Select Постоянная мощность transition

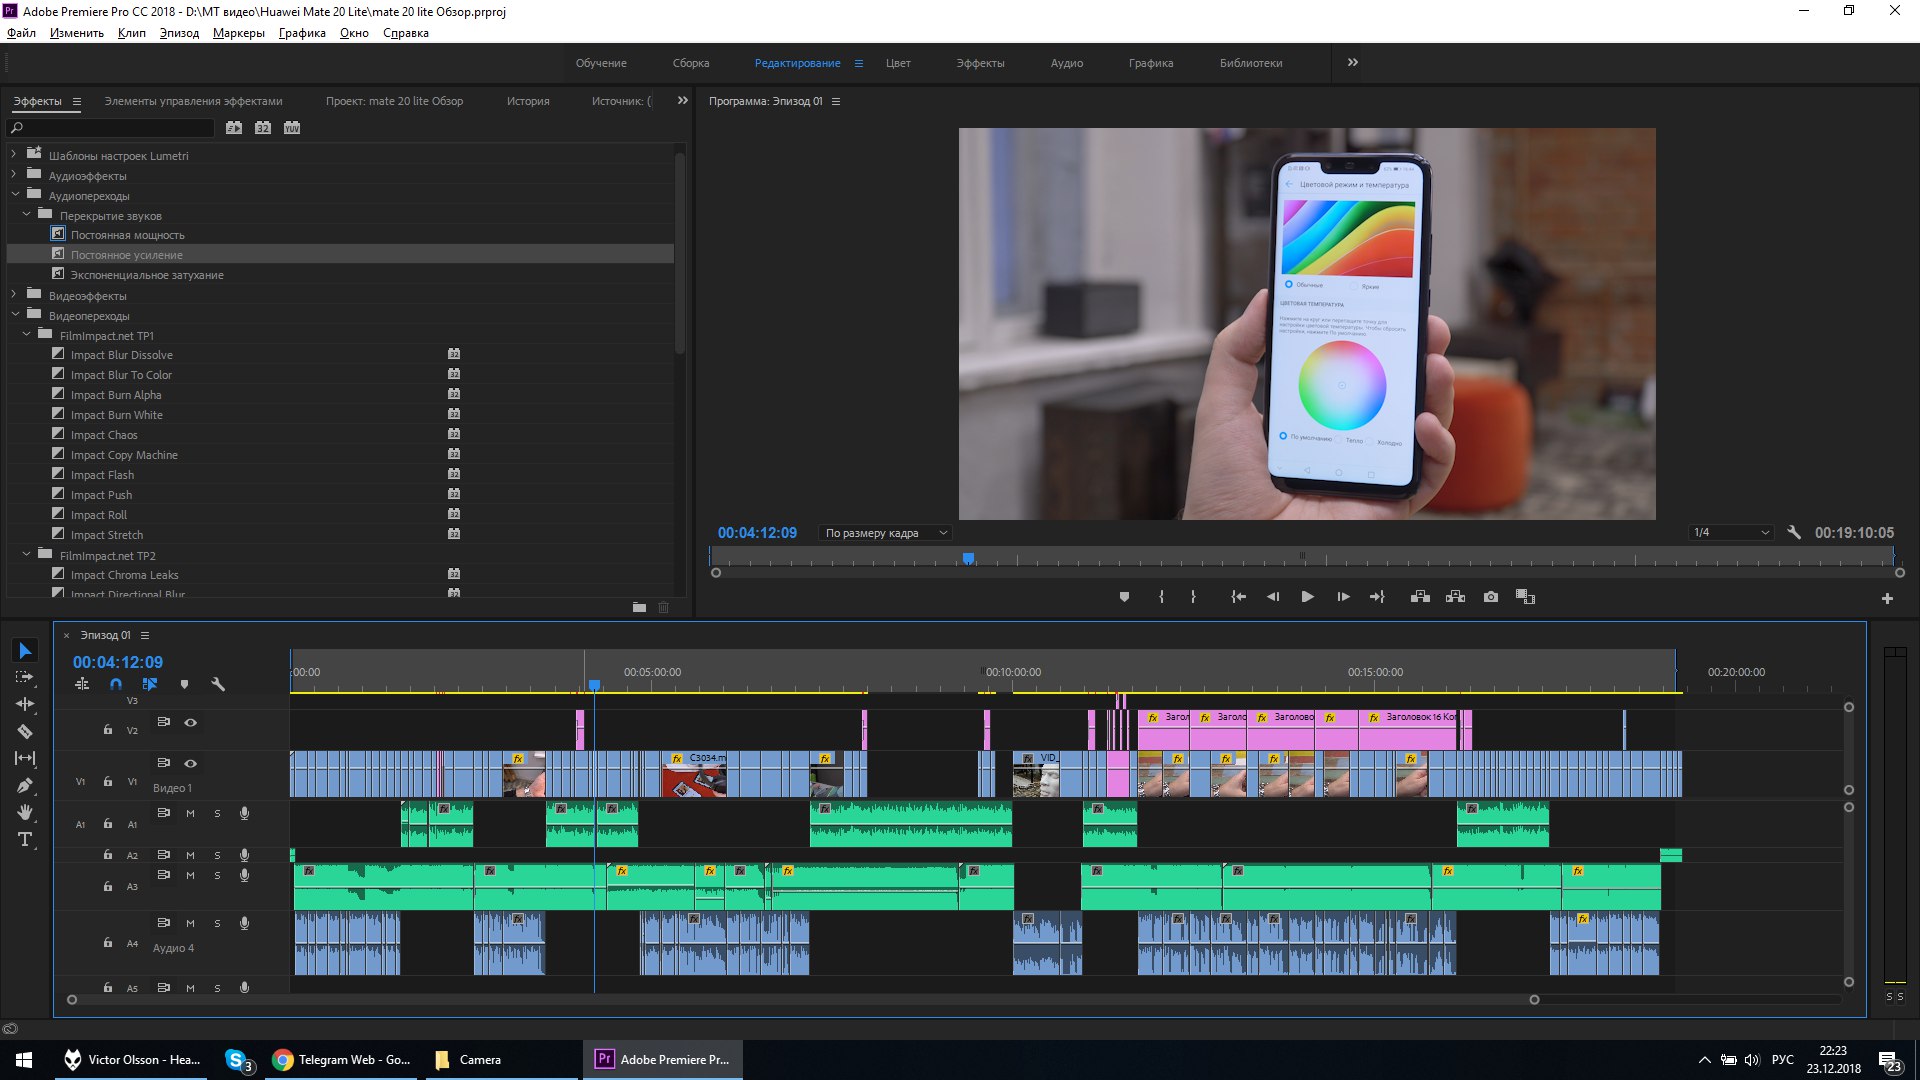point(127,235)
